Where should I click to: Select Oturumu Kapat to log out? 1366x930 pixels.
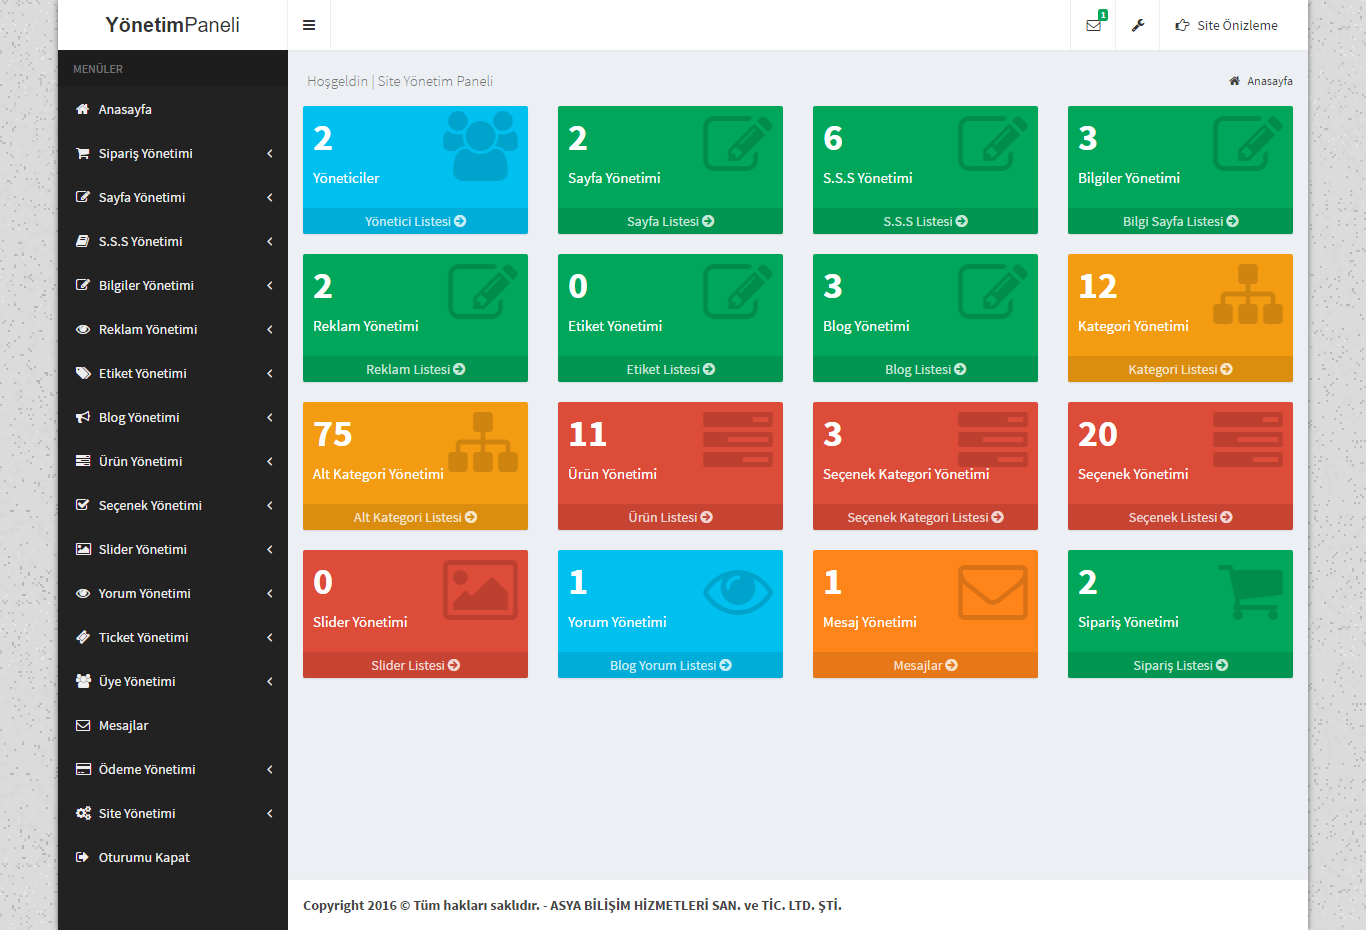click(144, 857)
